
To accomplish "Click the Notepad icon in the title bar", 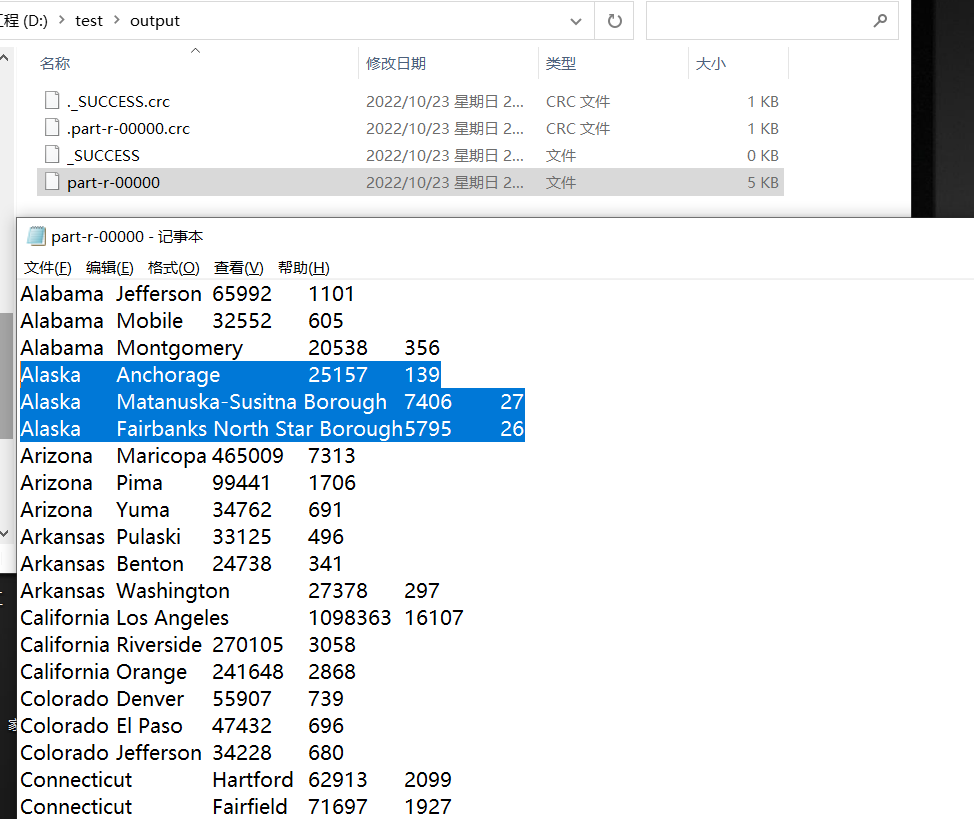I will tap(37, 236).
